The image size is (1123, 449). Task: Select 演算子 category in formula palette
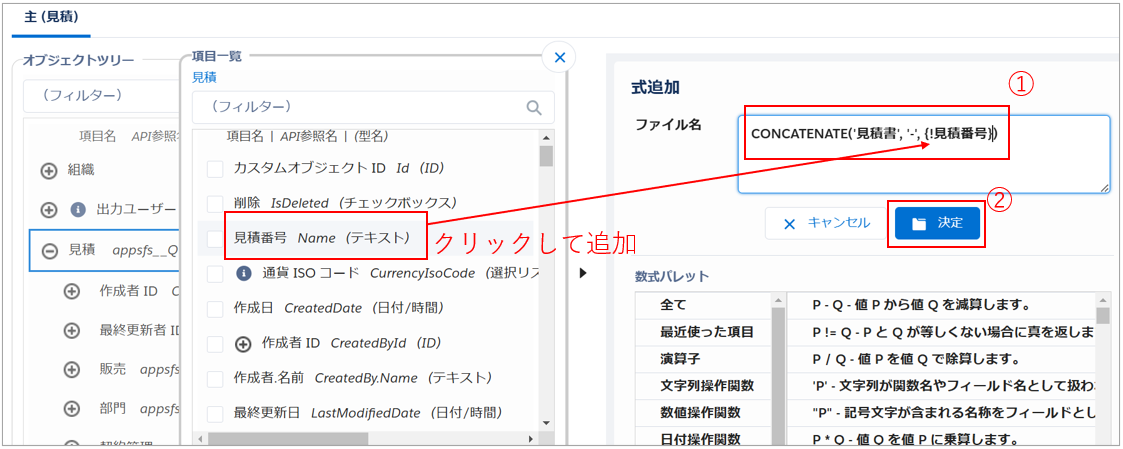[700, 359]
